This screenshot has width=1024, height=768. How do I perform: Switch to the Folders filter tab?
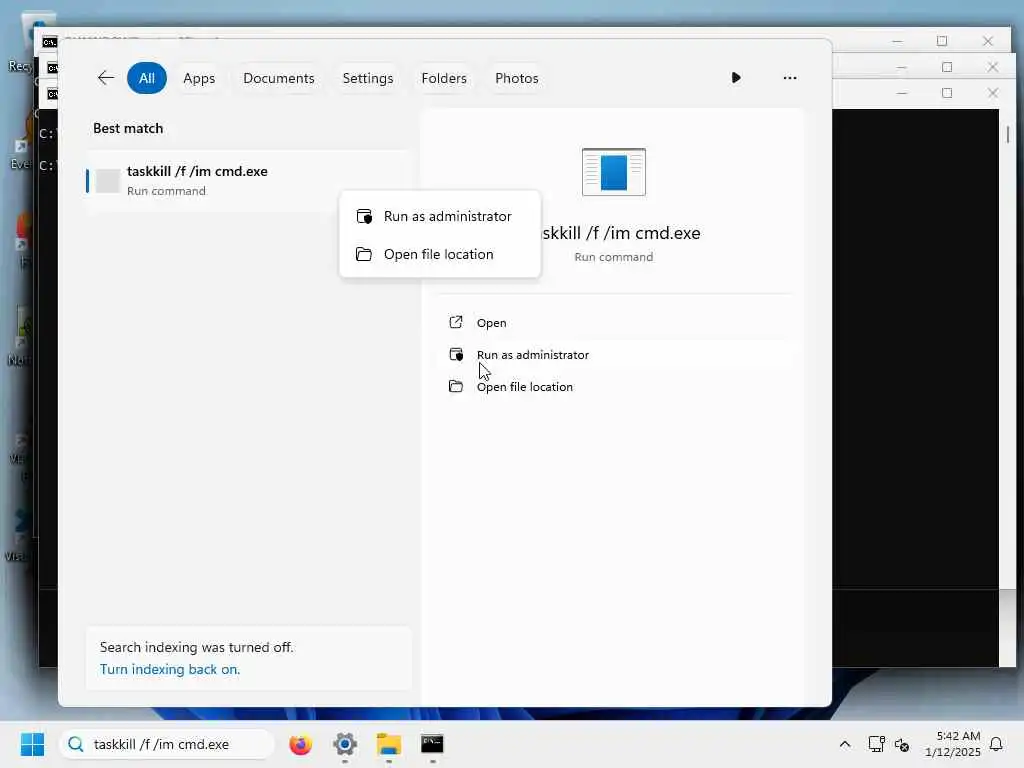(x=444, y=78)
